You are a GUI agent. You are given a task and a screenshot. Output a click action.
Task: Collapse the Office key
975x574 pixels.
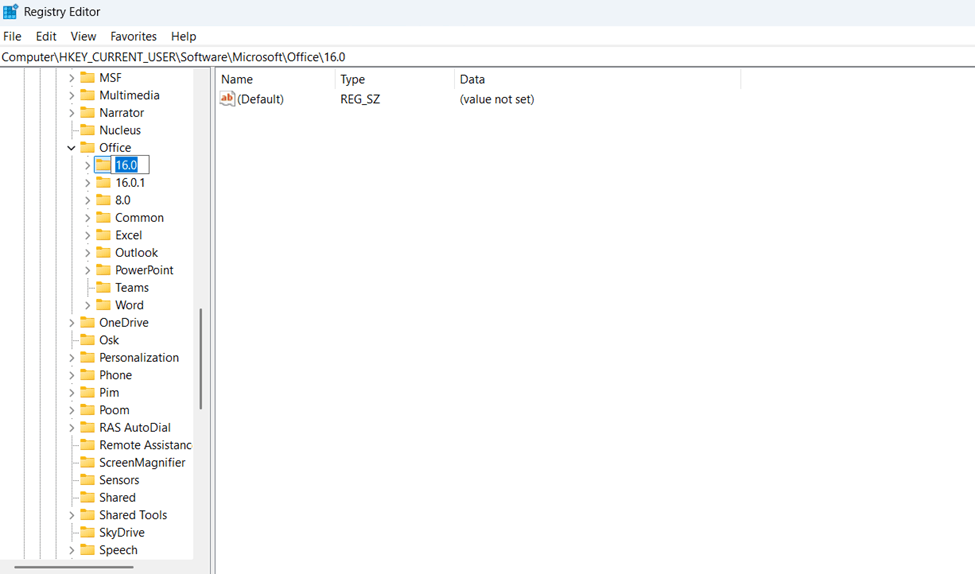[72, 147]
